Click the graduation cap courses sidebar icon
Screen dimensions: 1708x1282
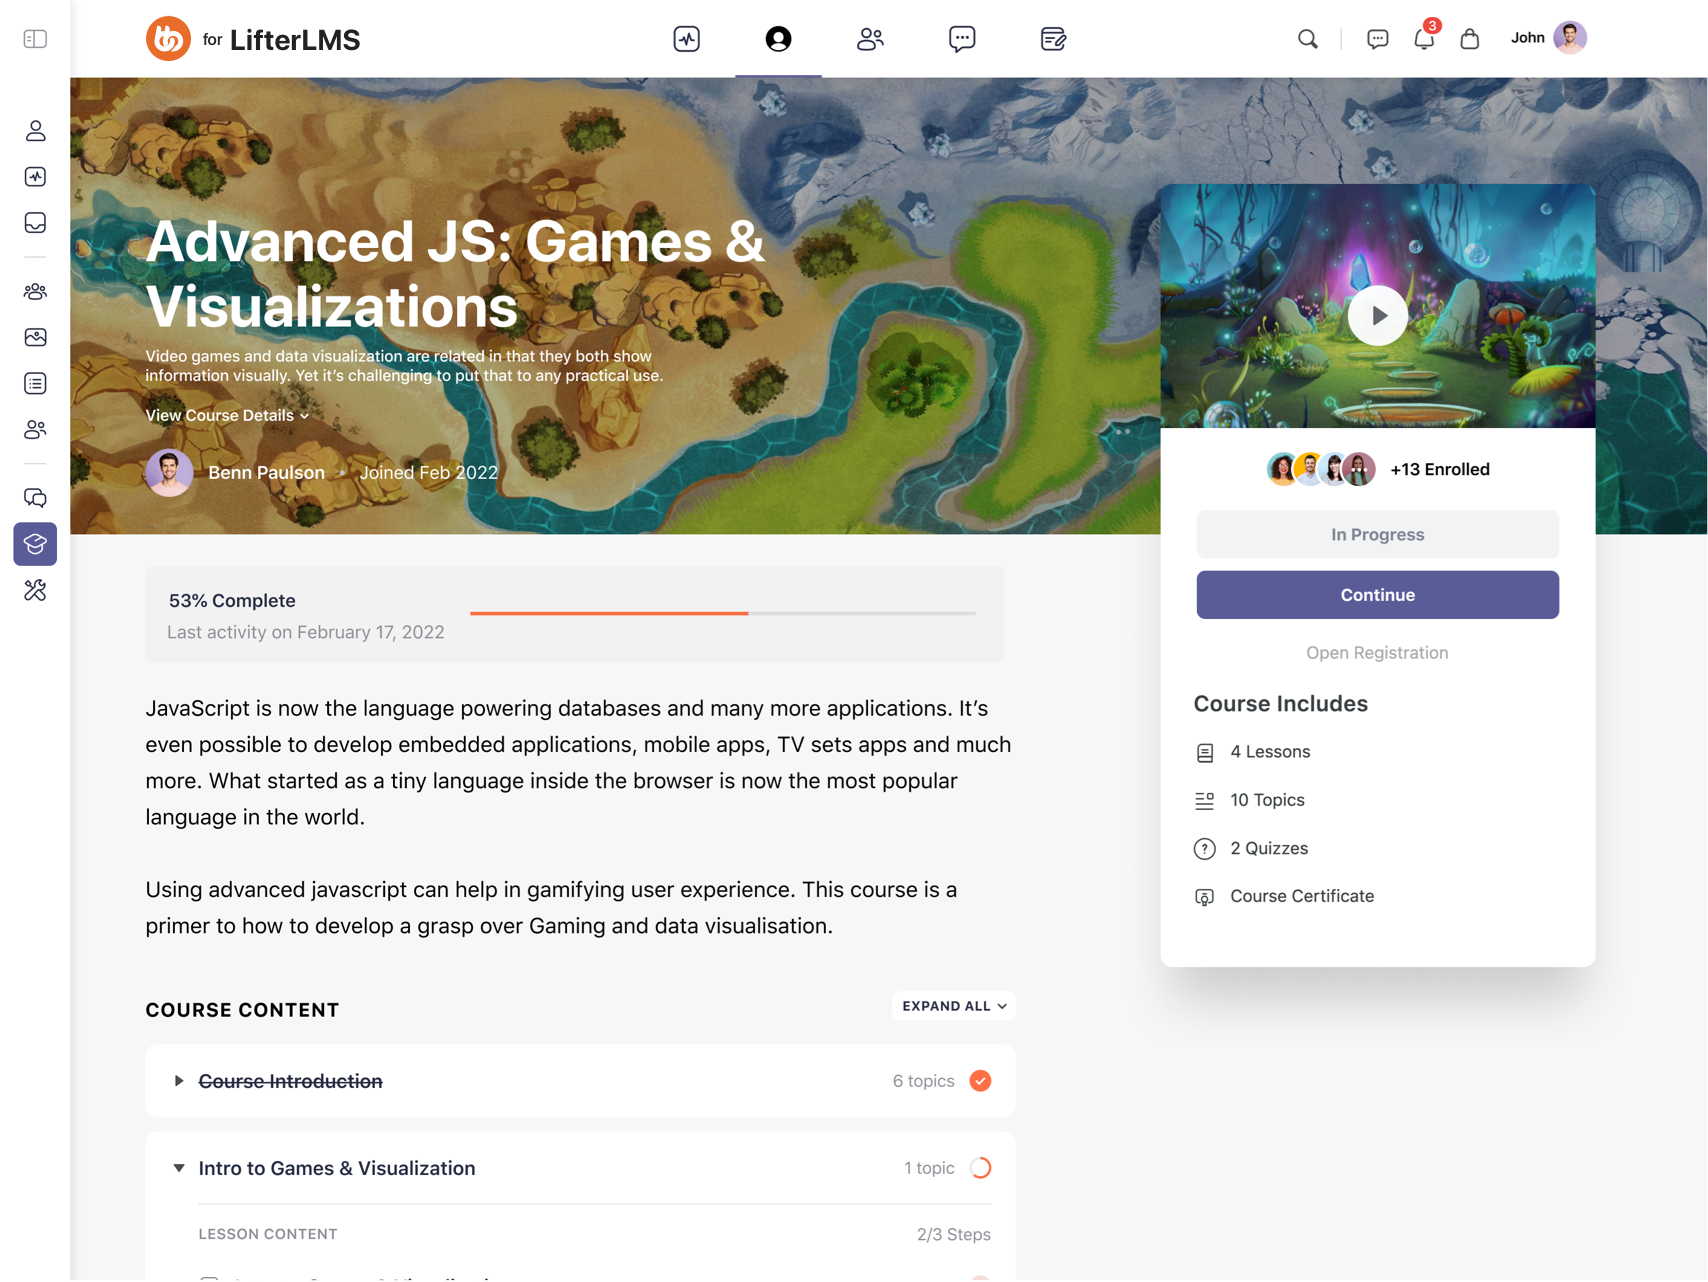(x=35, y=544)
